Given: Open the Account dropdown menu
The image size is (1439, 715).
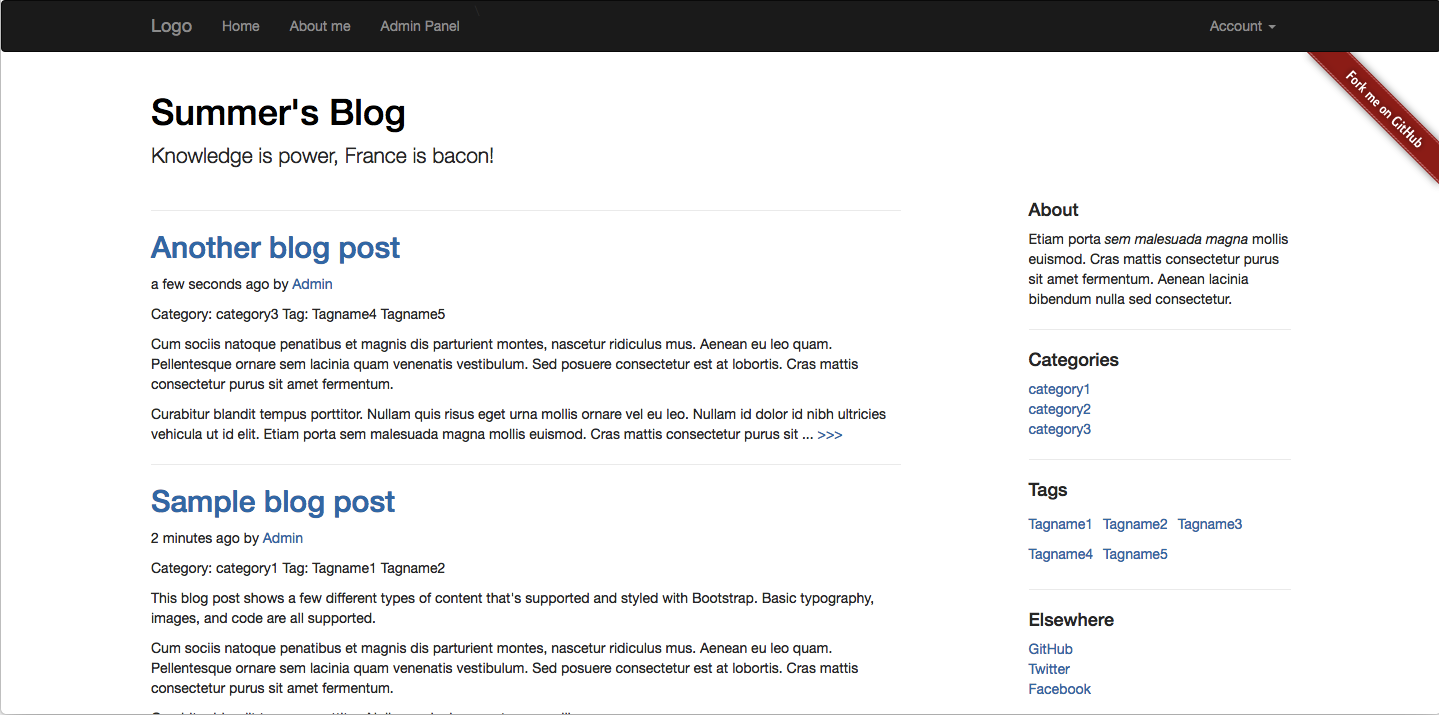Looking at the screenshot, I should coord(1240,26).
